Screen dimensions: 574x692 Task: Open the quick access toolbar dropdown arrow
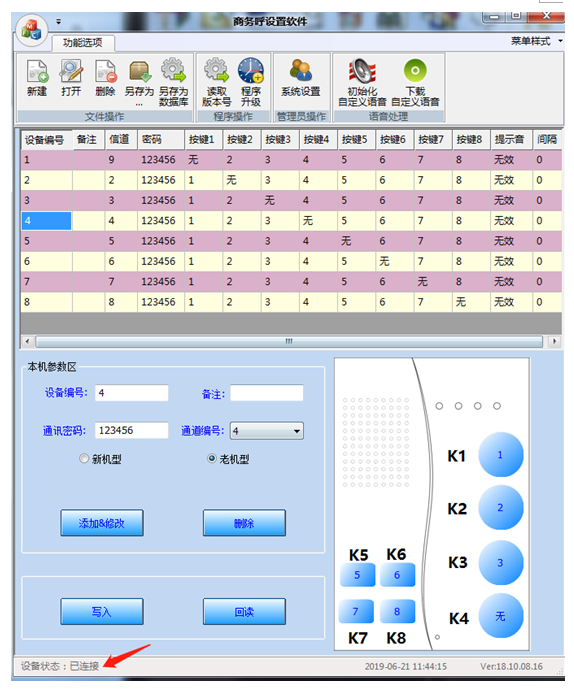[x=59, y=21]
